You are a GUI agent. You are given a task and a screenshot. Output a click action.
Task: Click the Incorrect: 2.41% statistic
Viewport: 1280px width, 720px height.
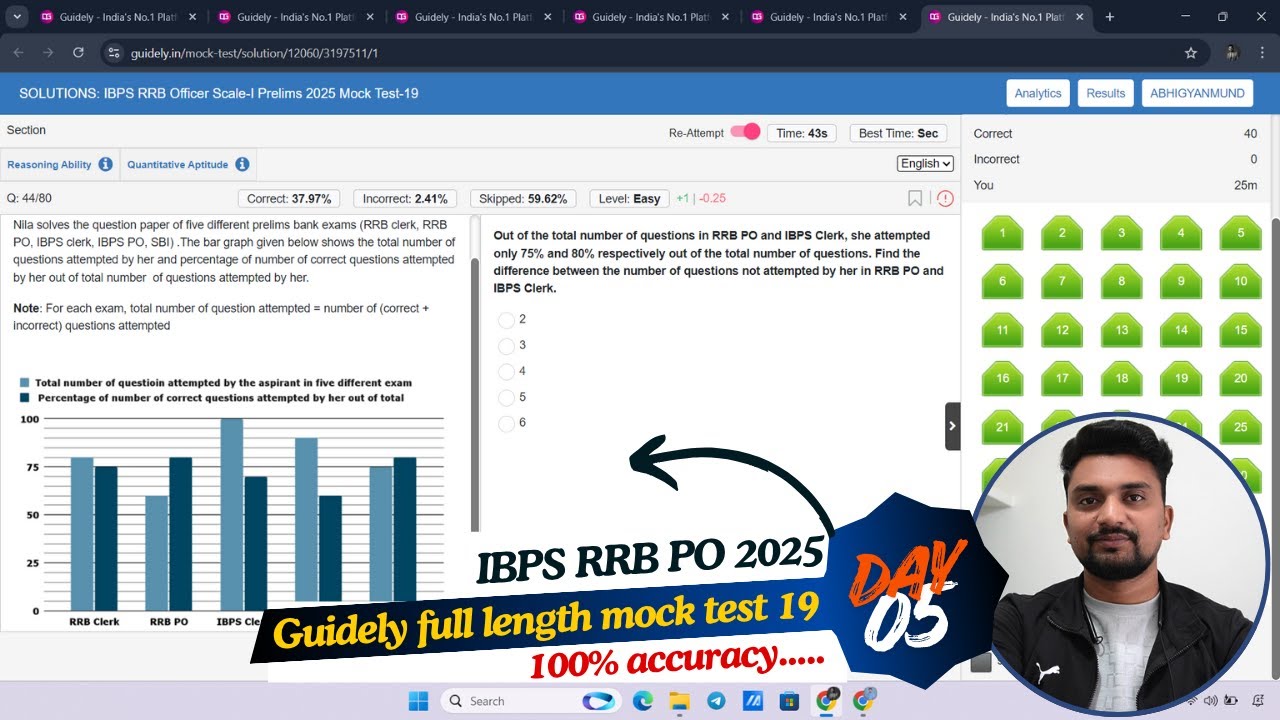click(x=405, y=199)
